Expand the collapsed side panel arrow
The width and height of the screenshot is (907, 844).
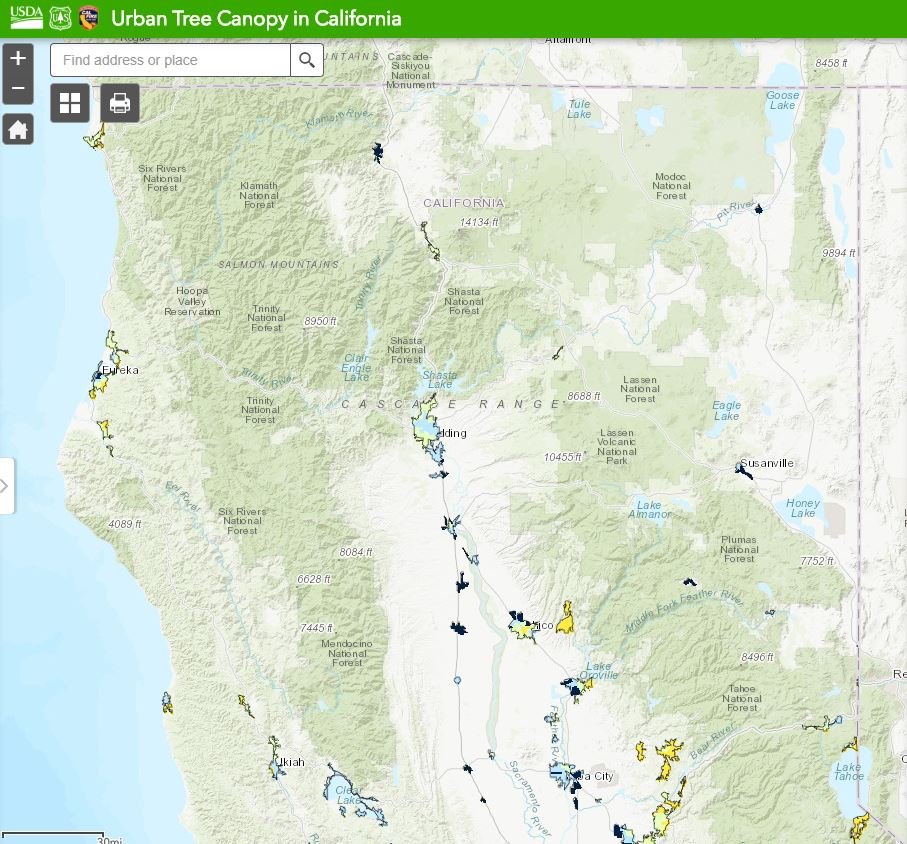(x=6, y=486)
